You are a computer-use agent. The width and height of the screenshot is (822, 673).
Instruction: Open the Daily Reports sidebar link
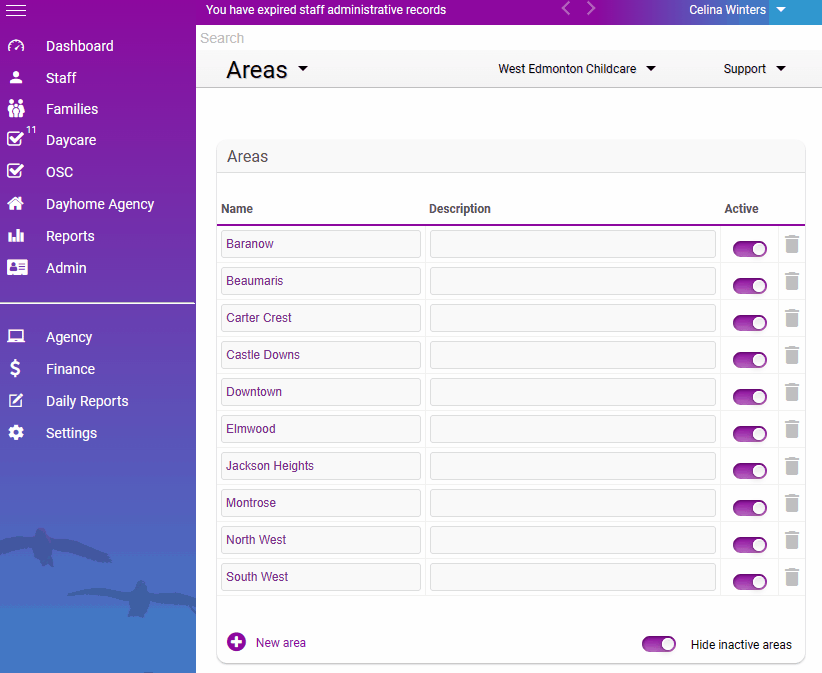click(87, 401)
